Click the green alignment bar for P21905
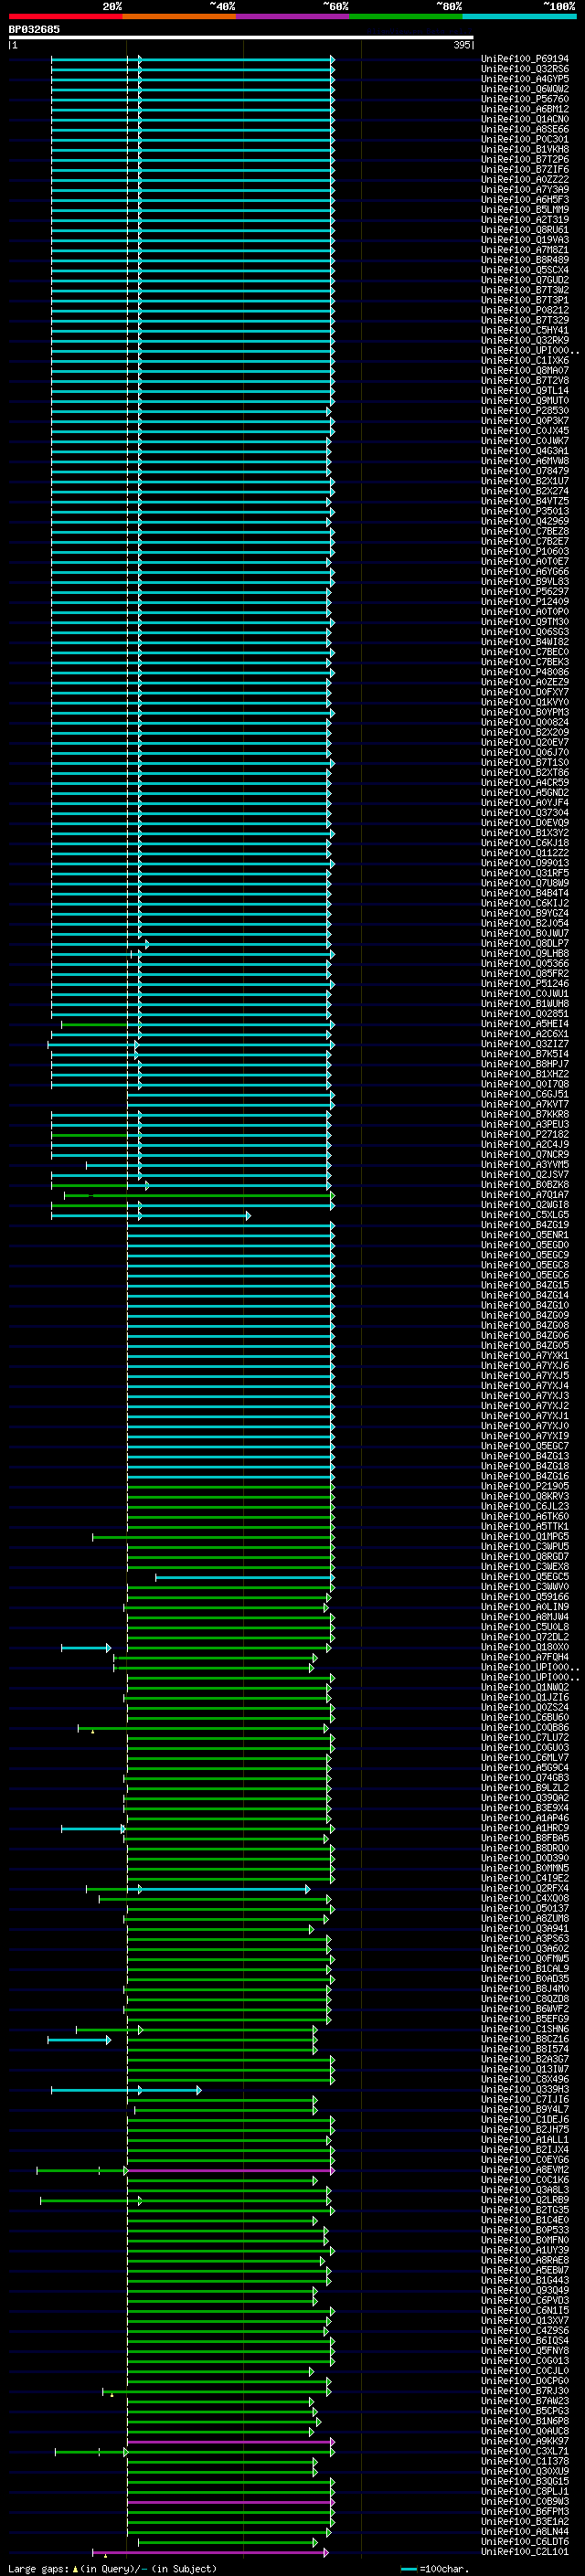Viewport: 585px width, 2576px height. [x=230, y=1487]
